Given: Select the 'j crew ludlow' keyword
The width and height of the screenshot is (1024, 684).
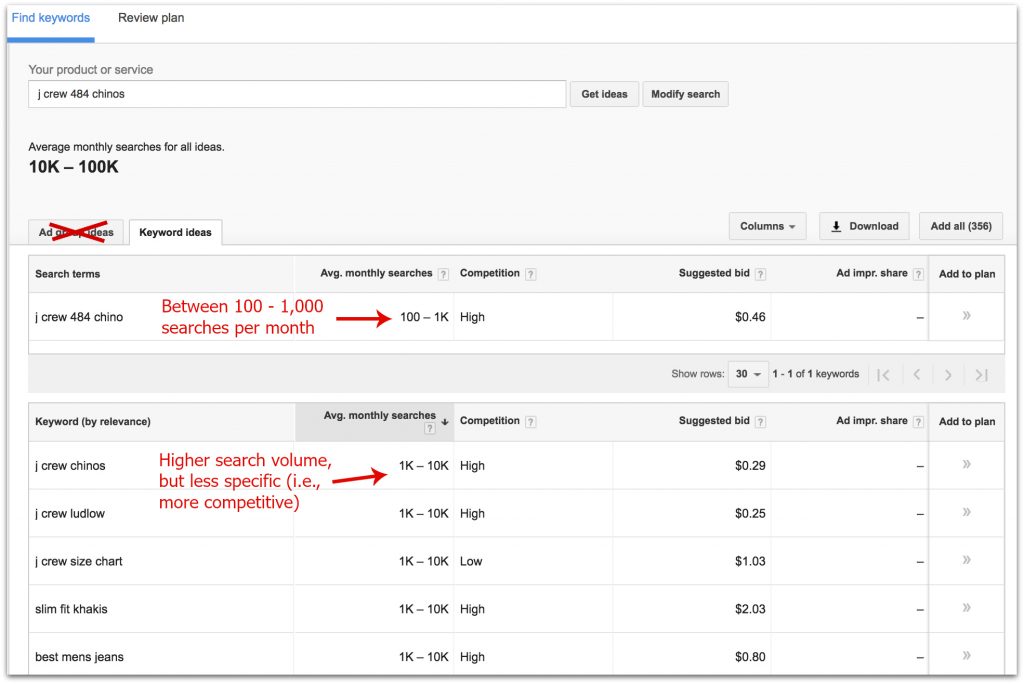Looking at the screenshot, I should (x=70, y=513).
